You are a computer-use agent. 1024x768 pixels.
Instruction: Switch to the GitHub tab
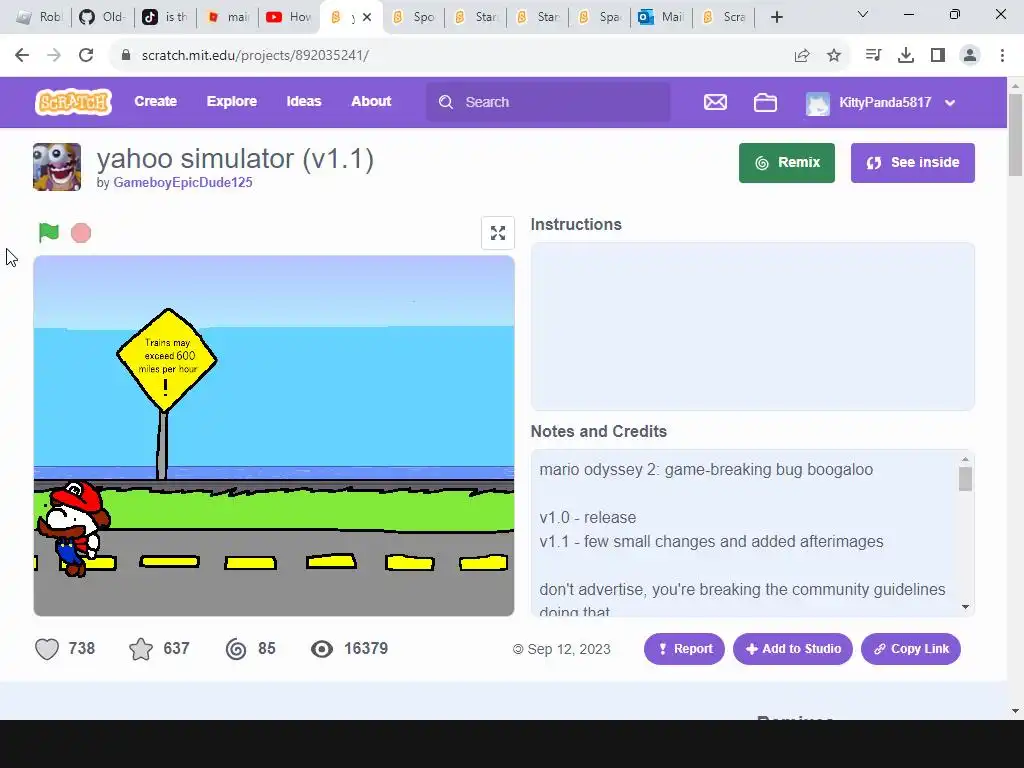pos(102,17)
